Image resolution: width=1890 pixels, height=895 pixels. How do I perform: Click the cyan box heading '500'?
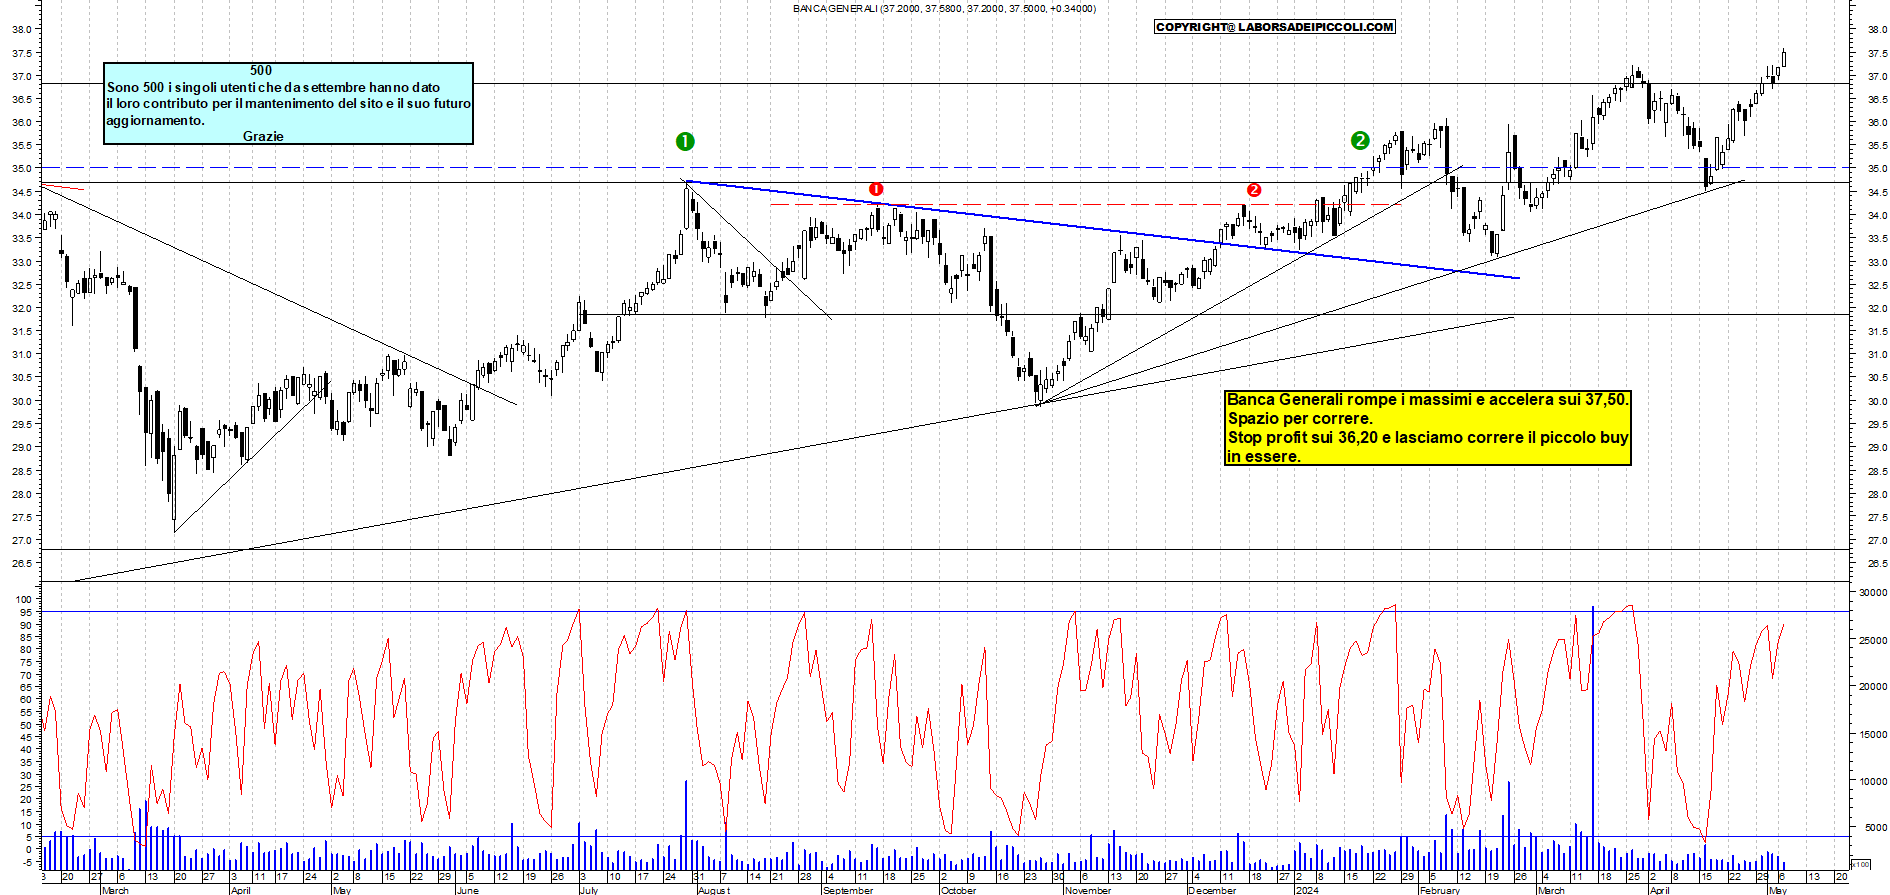click(x=261, y=70)
